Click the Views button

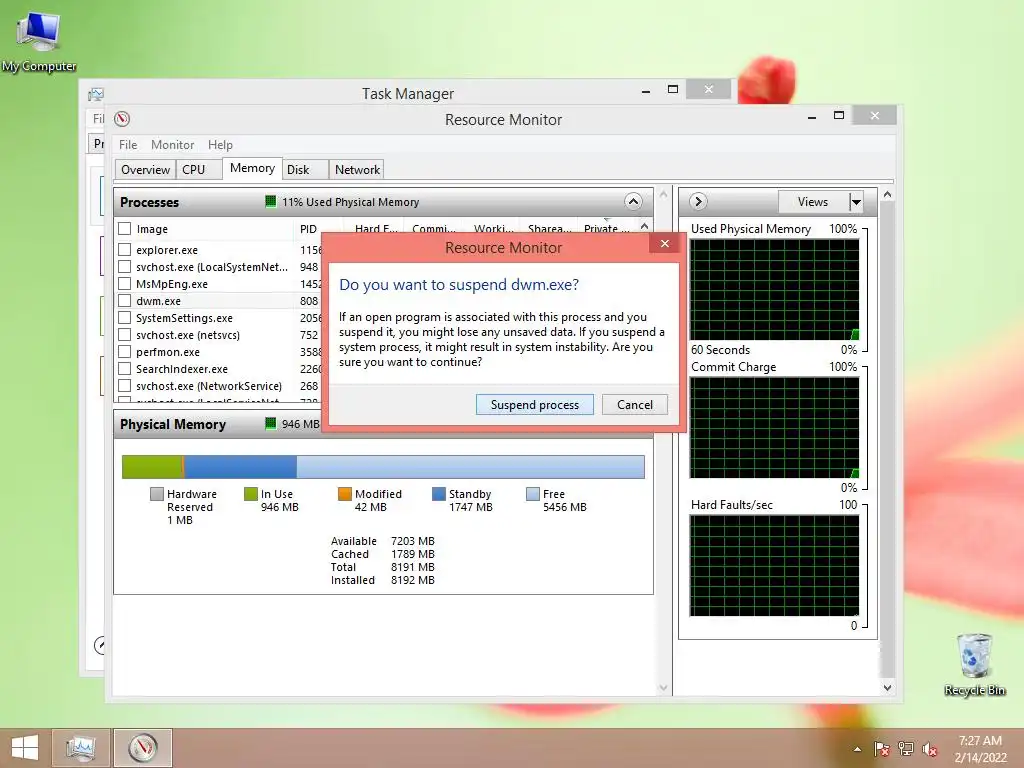click(813, 202)
